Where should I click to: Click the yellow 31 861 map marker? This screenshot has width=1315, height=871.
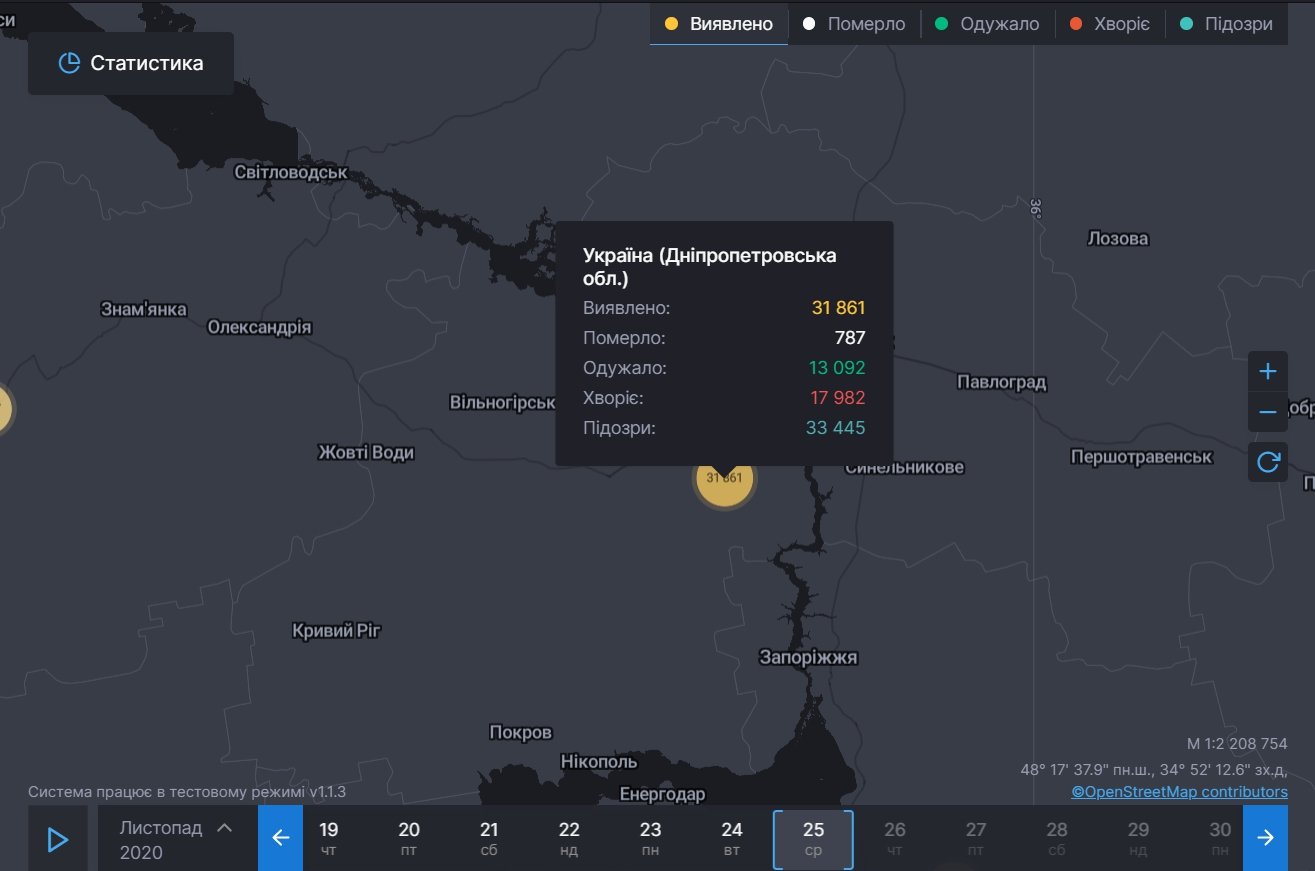(725, 480)
